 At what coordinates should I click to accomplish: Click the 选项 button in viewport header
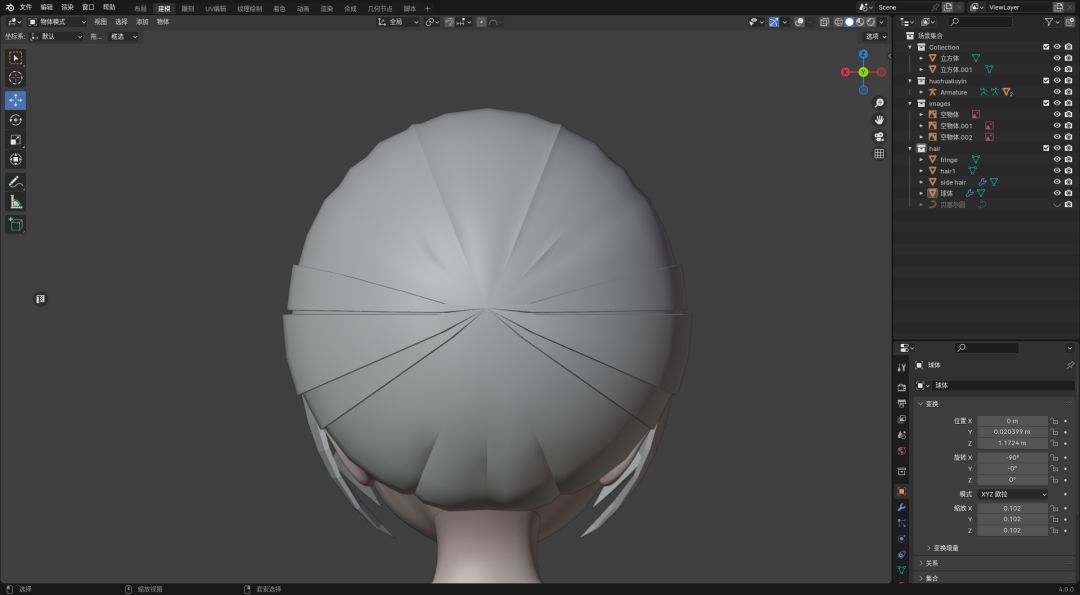coord(876,36)
